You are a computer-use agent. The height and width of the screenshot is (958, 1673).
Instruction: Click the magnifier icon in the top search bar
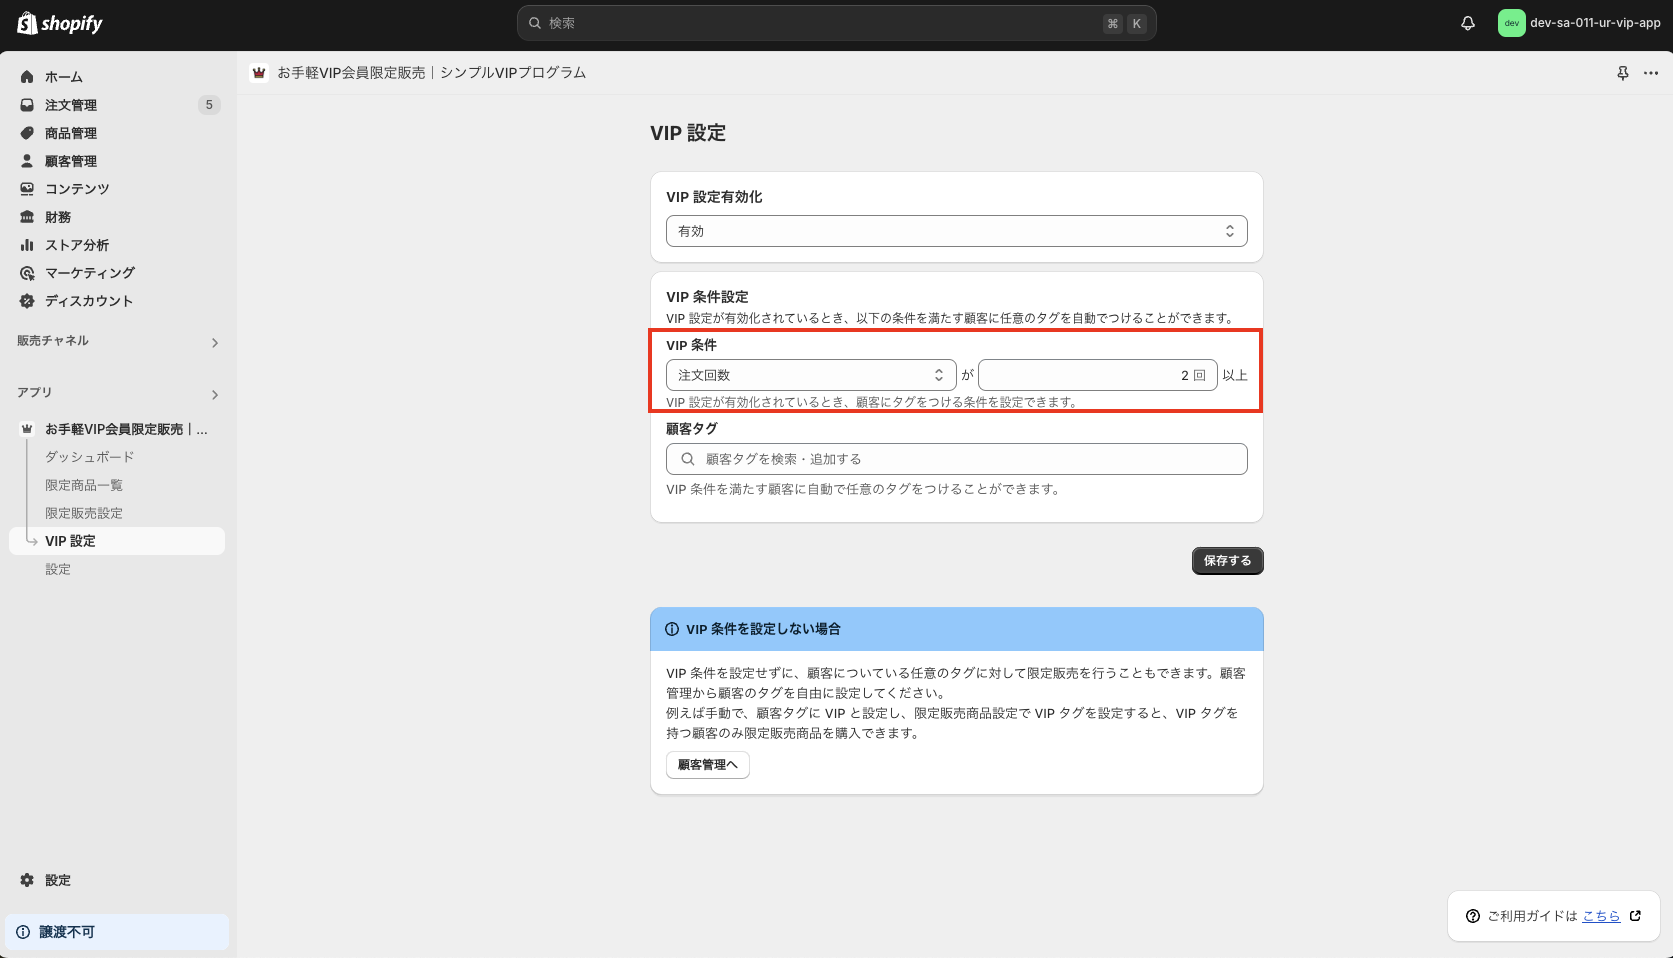(535, 23)
